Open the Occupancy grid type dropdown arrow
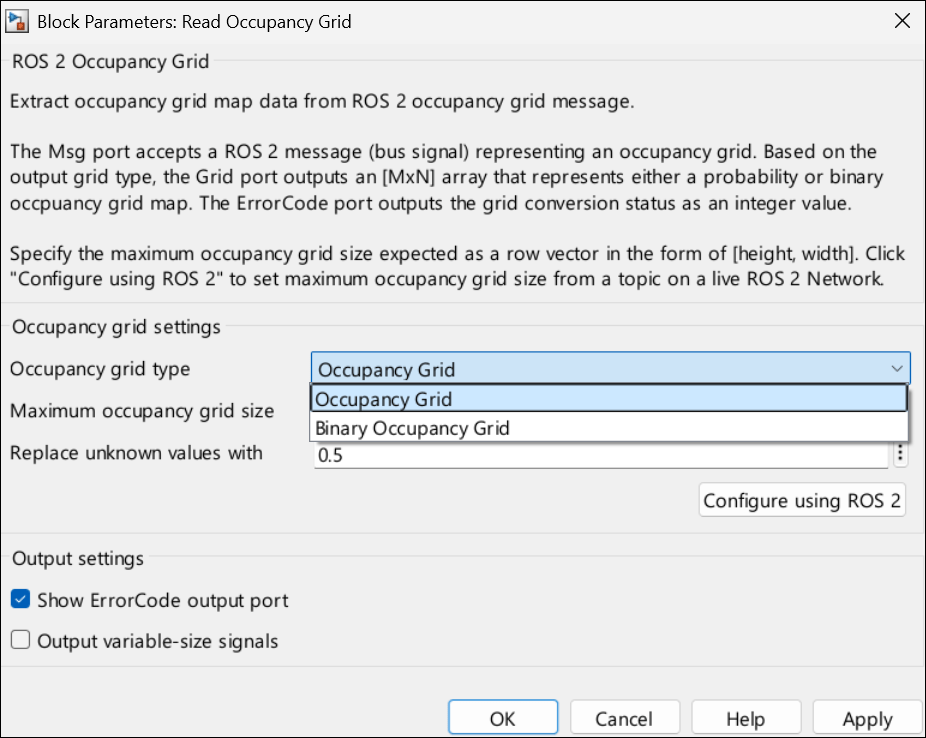This screenshot has width=926, height=738. tap(897, 368)
